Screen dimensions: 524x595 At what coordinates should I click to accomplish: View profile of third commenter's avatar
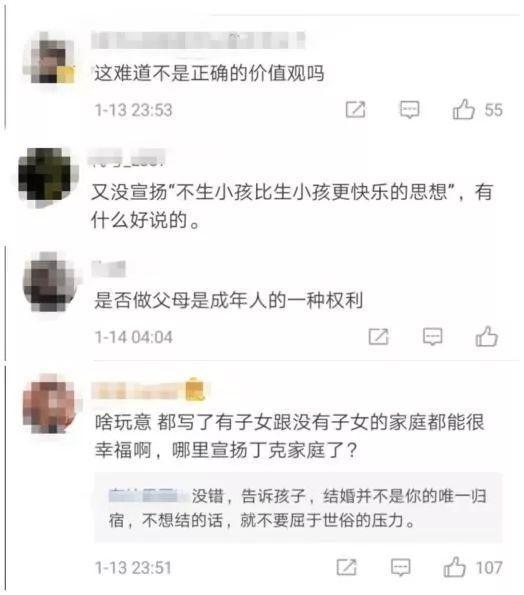(x=50, y=282)
